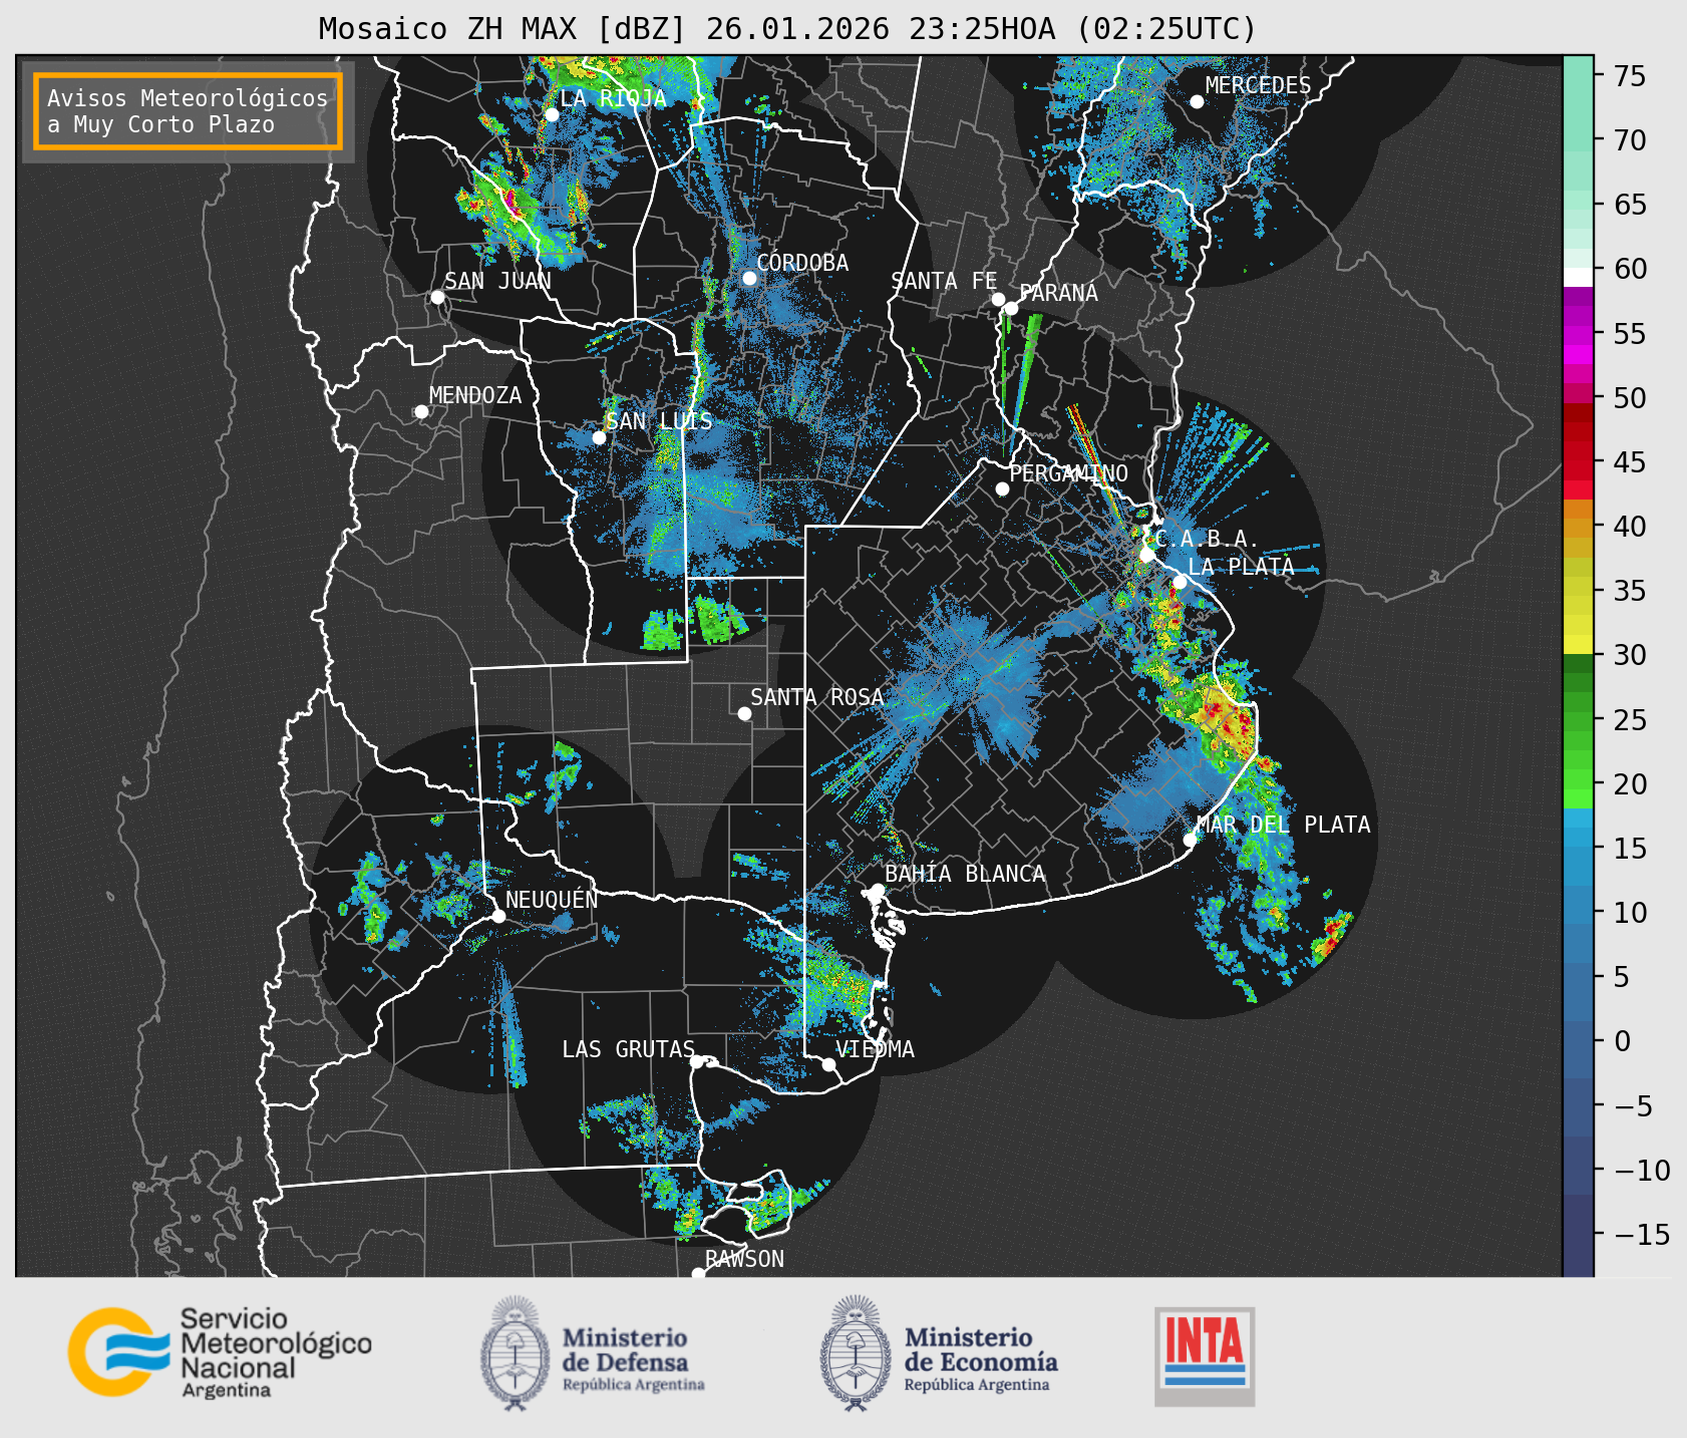Select the BAHÍA BLANCA city label

965,873
